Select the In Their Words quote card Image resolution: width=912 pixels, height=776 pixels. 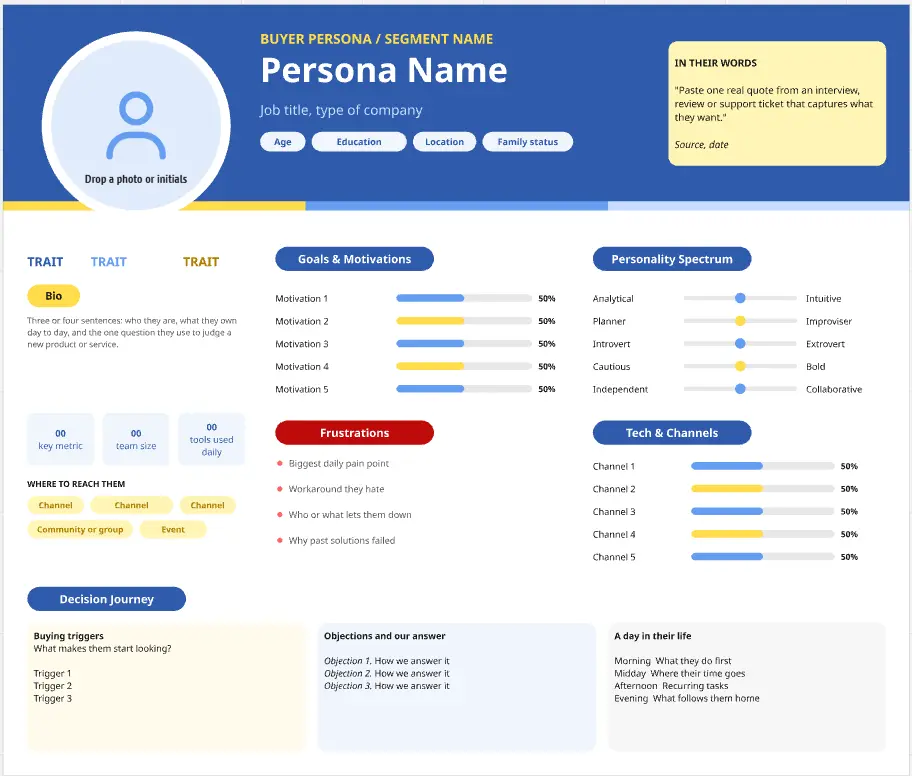pyautogui.click(x=777, y=104)
